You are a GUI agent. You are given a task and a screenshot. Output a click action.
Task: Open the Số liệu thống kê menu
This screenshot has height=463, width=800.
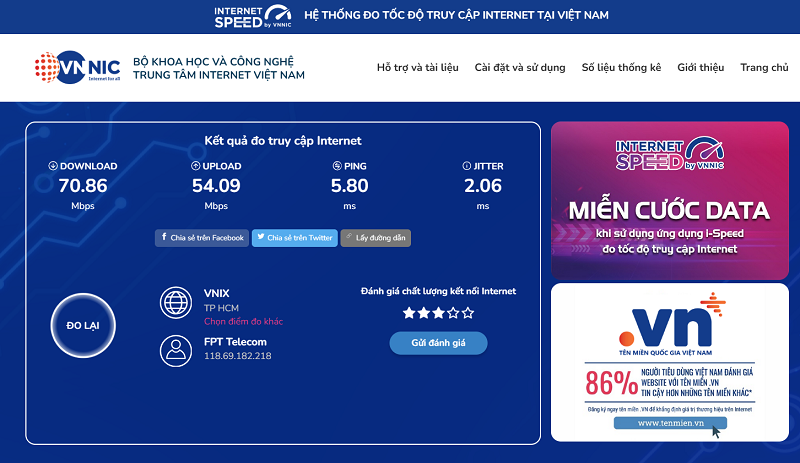click(x=621, y=67)
